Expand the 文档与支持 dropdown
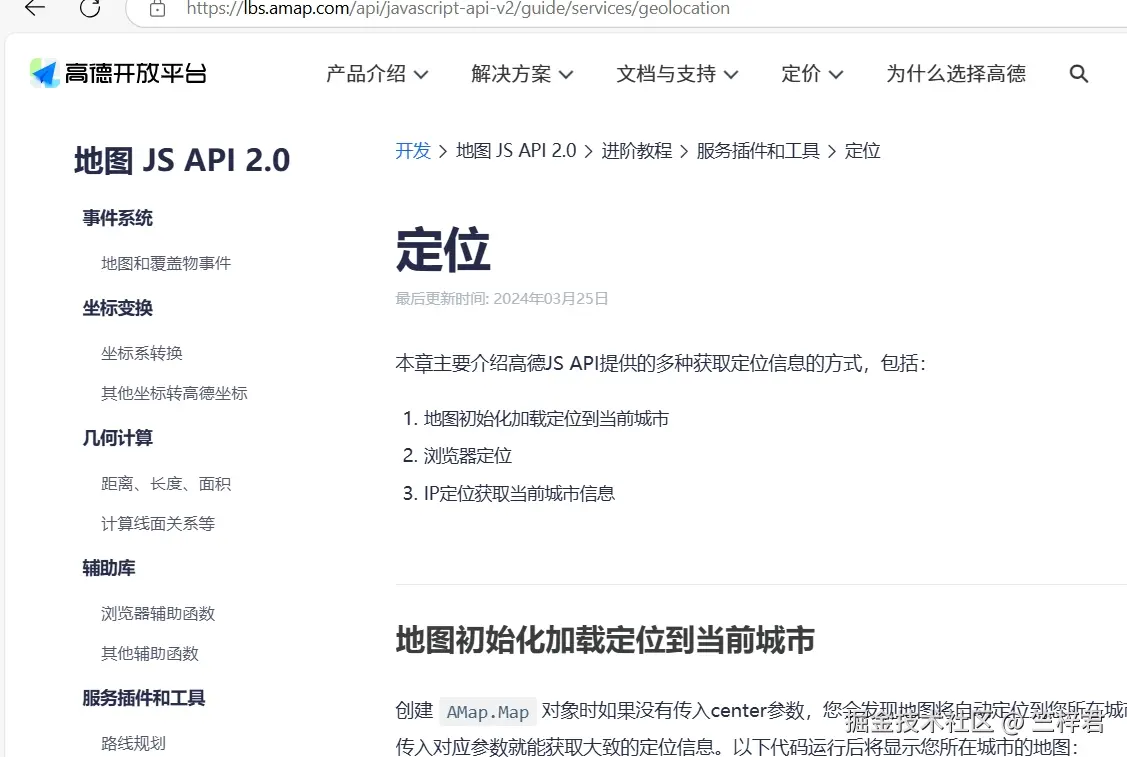This screenshot has height=757, width=1127. point(677,73)
